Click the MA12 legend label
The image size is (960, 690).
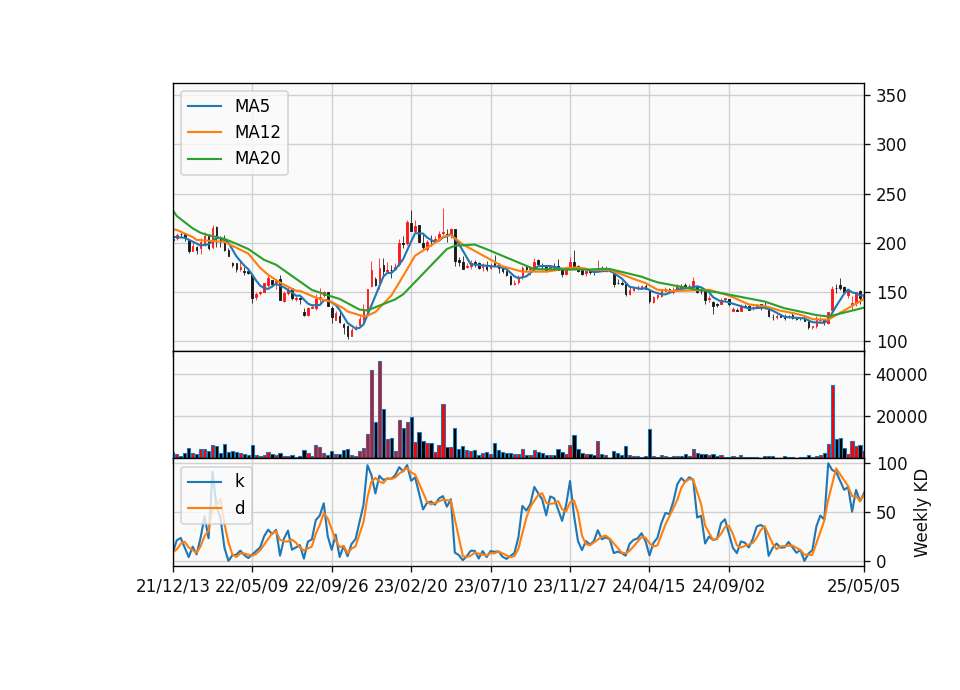click(257, 132)
